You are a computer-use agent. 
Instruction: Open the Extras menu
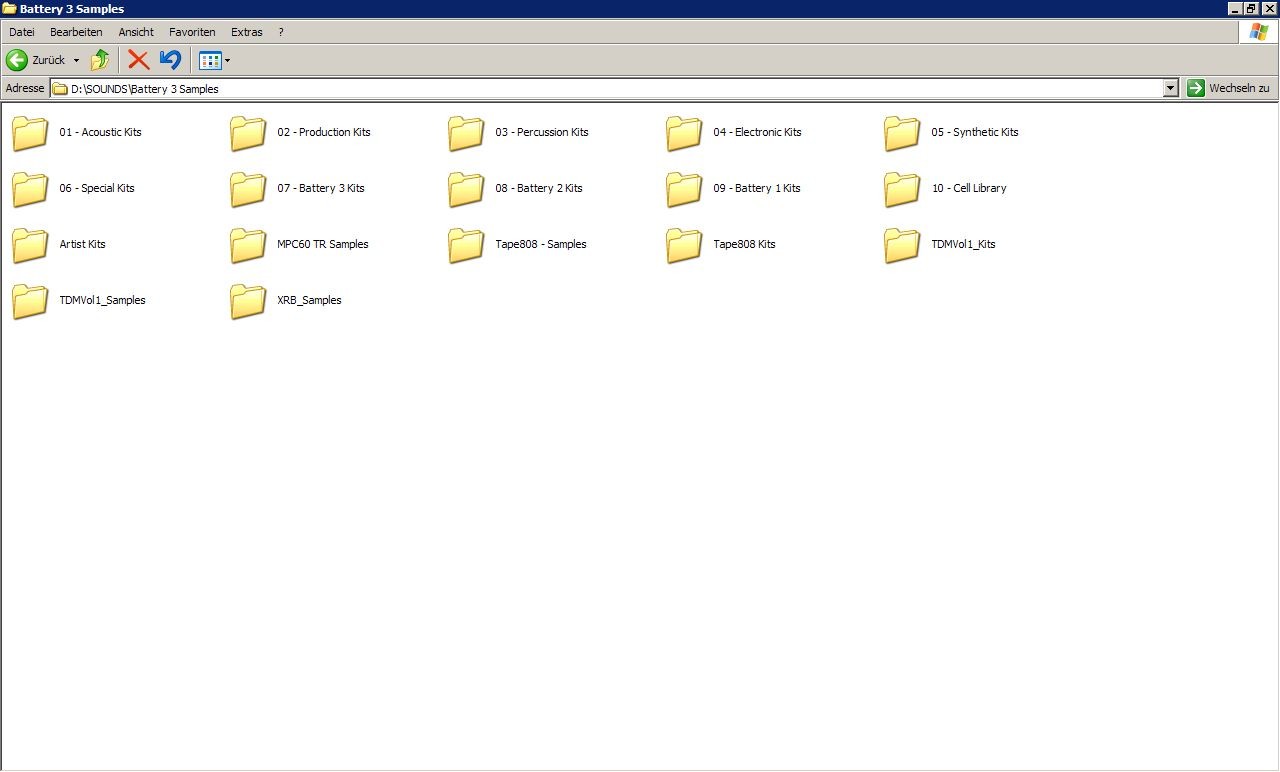pos(246,32)
